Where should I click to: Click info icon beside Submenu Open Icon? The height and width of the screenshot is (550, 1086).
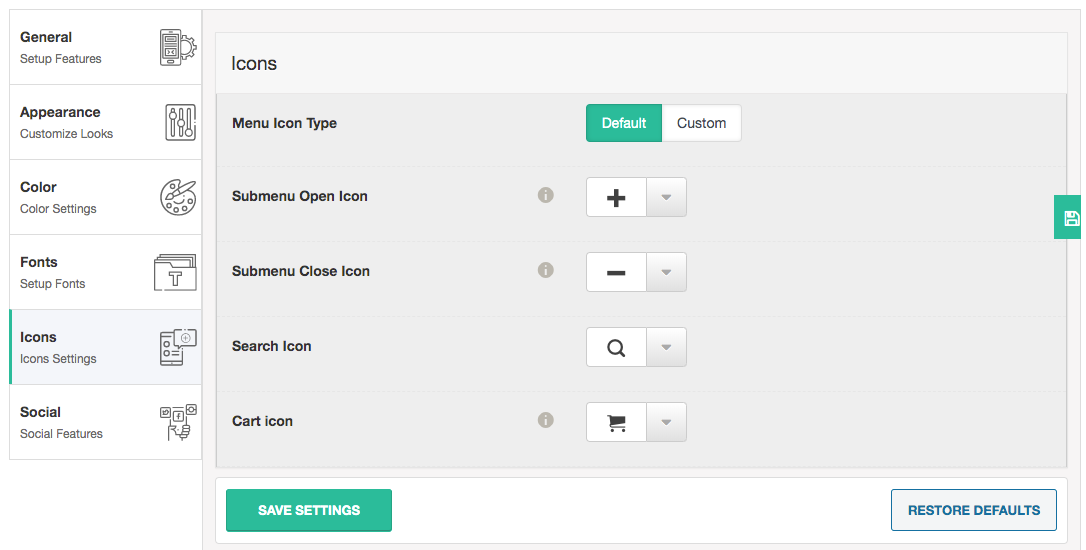tap(546, 195)
